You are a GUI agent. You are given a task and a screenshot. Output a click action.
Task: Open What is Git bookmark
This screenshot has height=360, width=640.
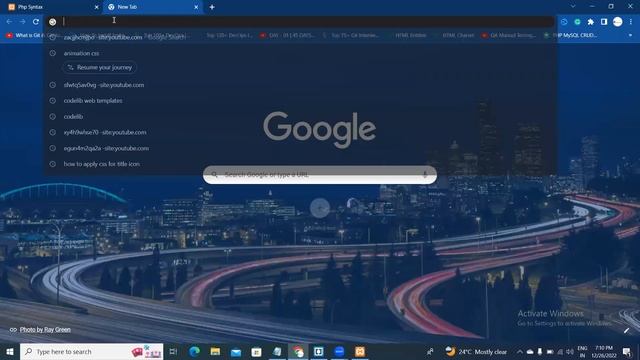click(x=24, y=36)
